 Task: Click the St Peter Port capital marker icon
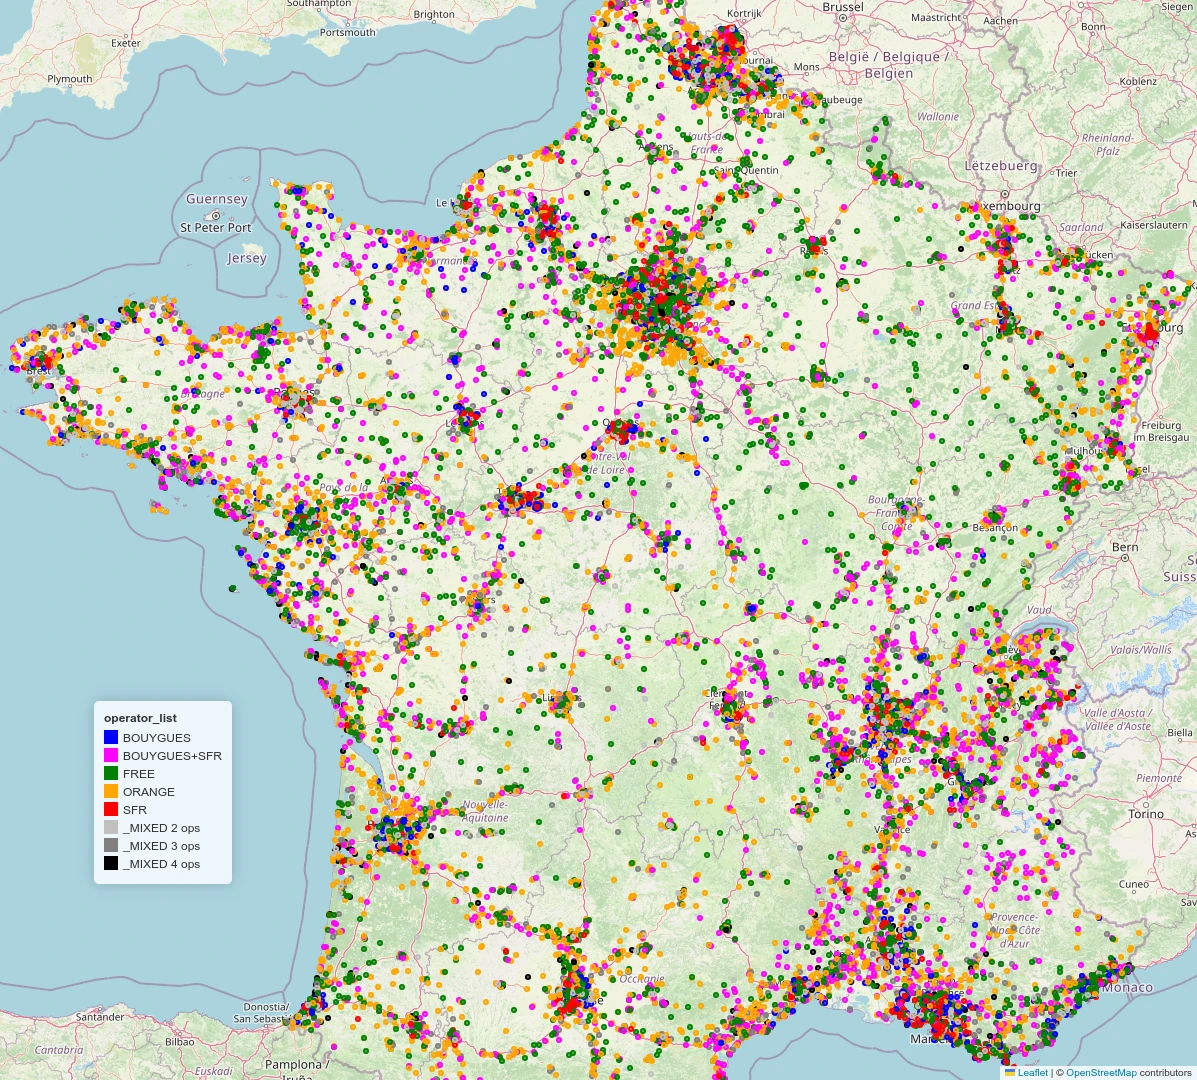[215, 214]
